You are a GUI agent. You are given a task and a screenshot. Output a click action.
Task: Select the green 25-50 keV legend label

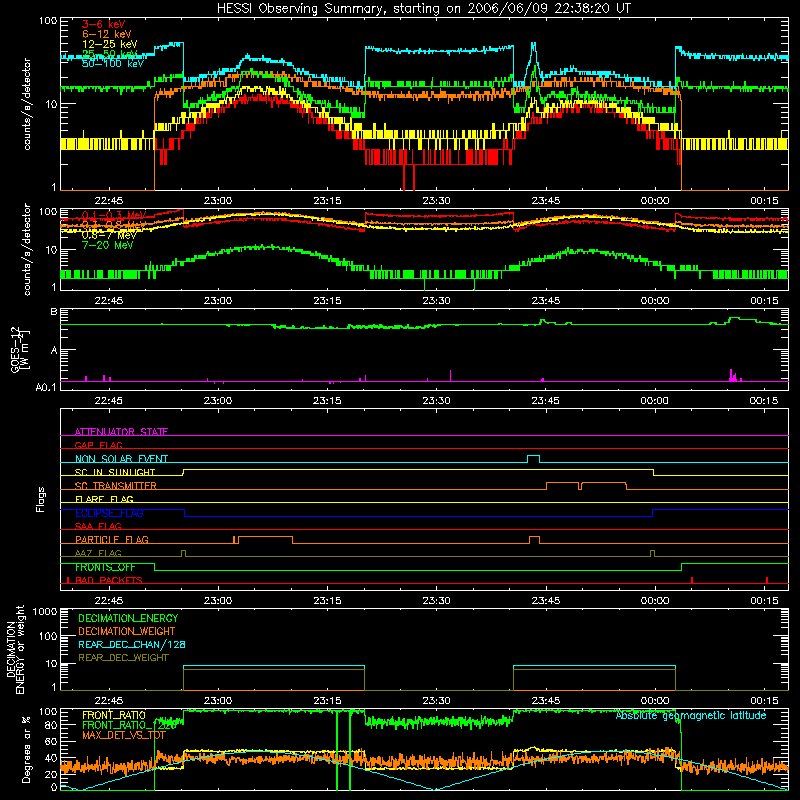(110, 54)
